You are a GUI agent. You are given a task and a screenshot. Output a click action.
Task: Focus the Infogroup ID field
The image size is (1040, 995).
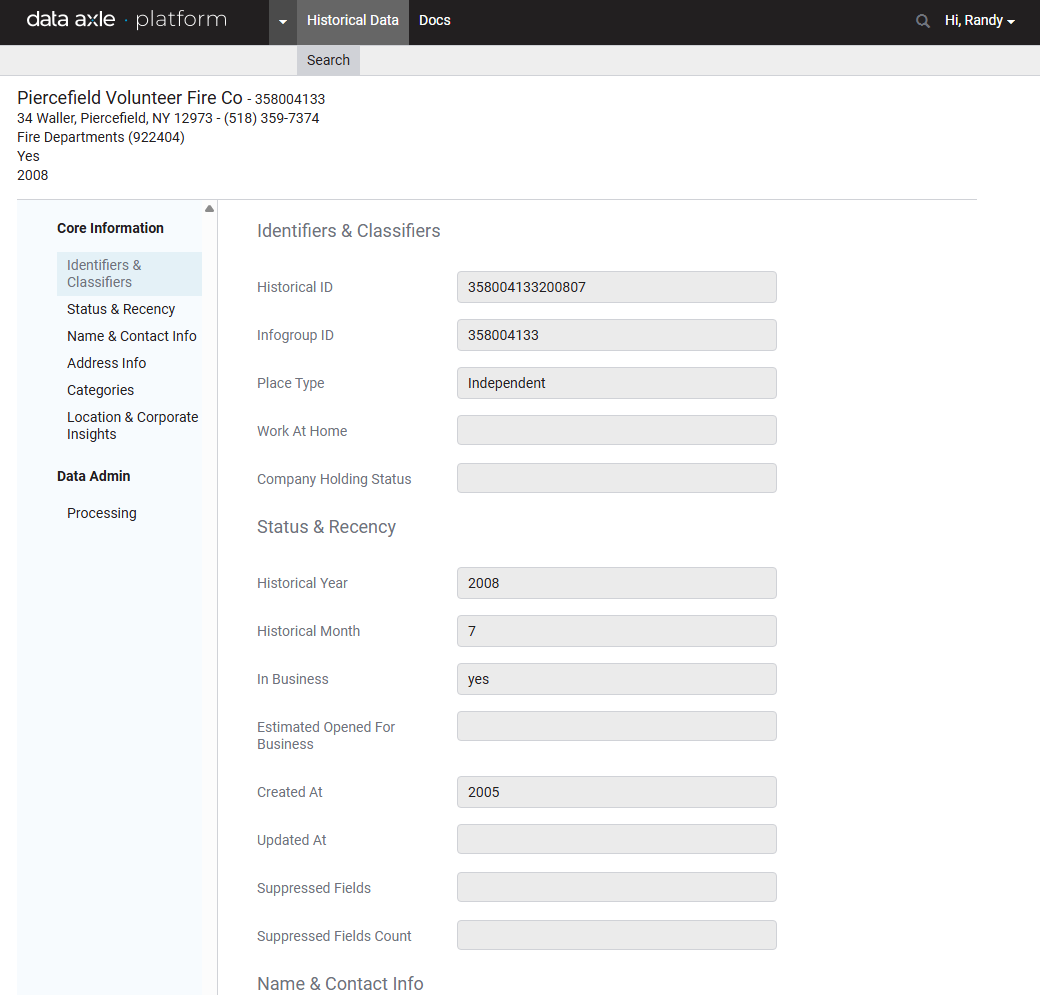616,335
